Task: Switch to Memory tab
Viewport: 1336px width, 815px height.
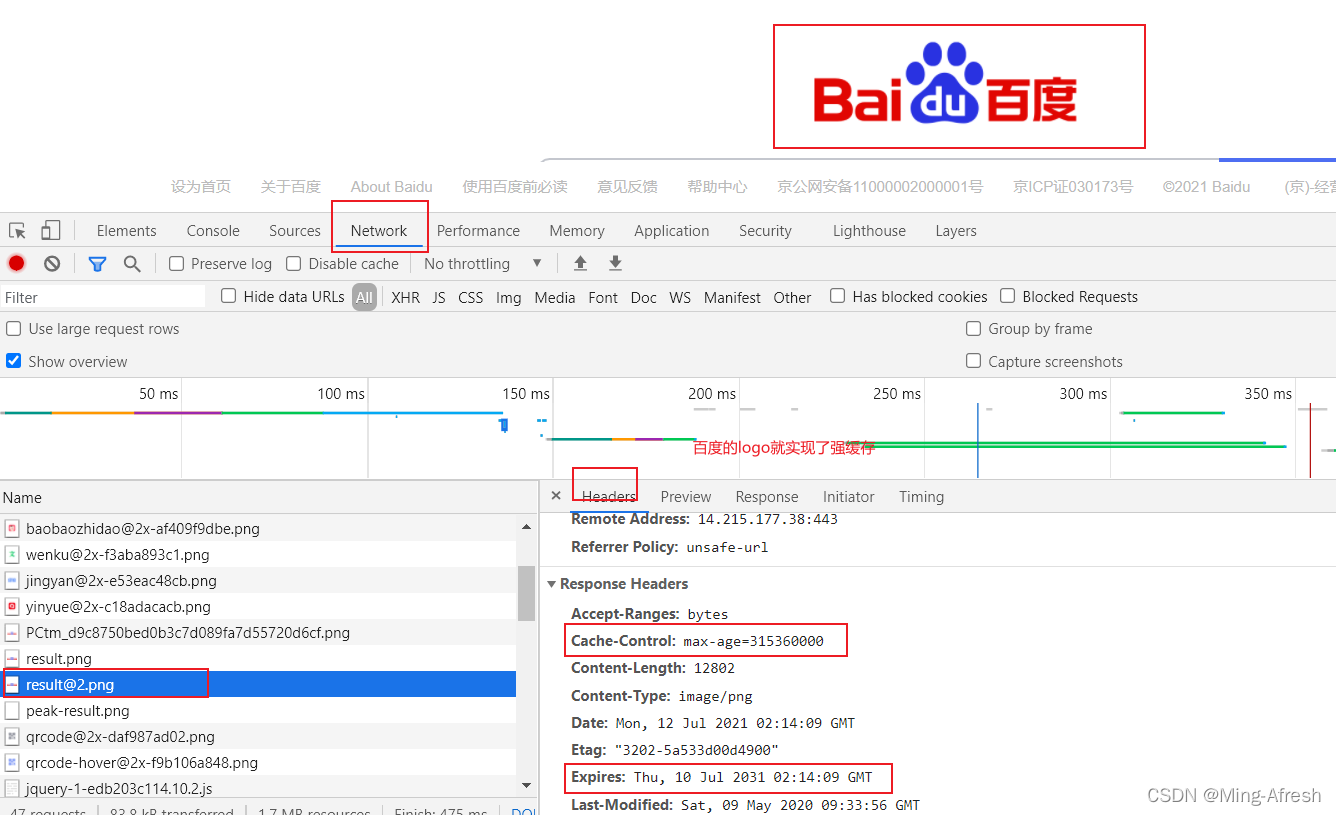Action: point(577,231)
